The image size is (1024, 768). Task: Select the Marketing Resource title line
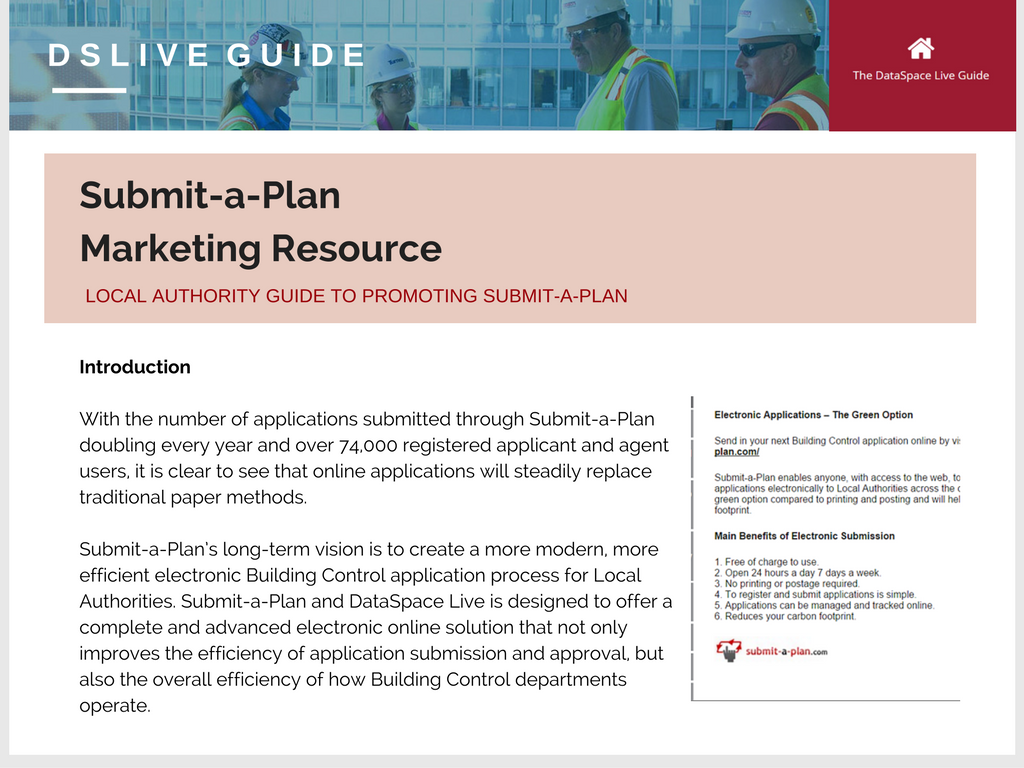tap(261, 248)
